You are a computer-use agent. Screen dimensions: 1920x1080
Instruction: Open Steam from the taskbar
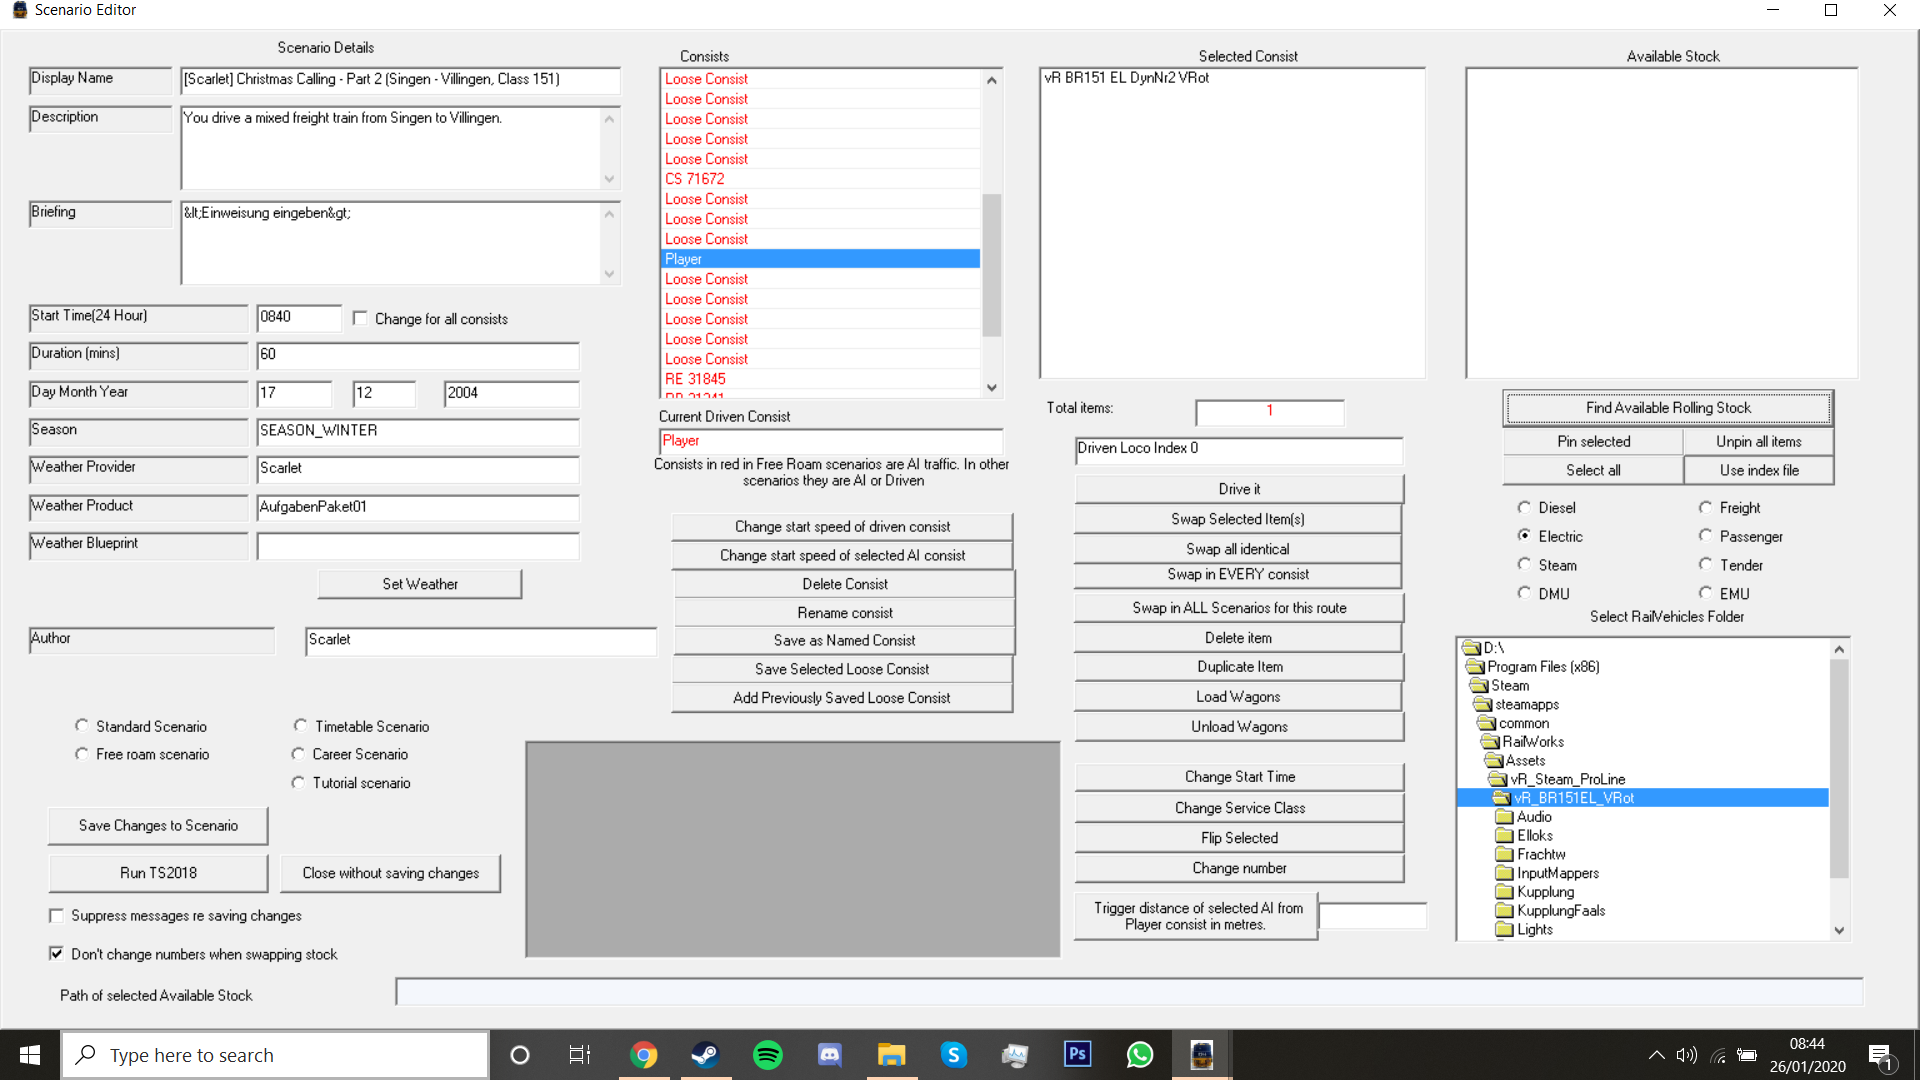pyautogui.click(x=705, y=1055)
